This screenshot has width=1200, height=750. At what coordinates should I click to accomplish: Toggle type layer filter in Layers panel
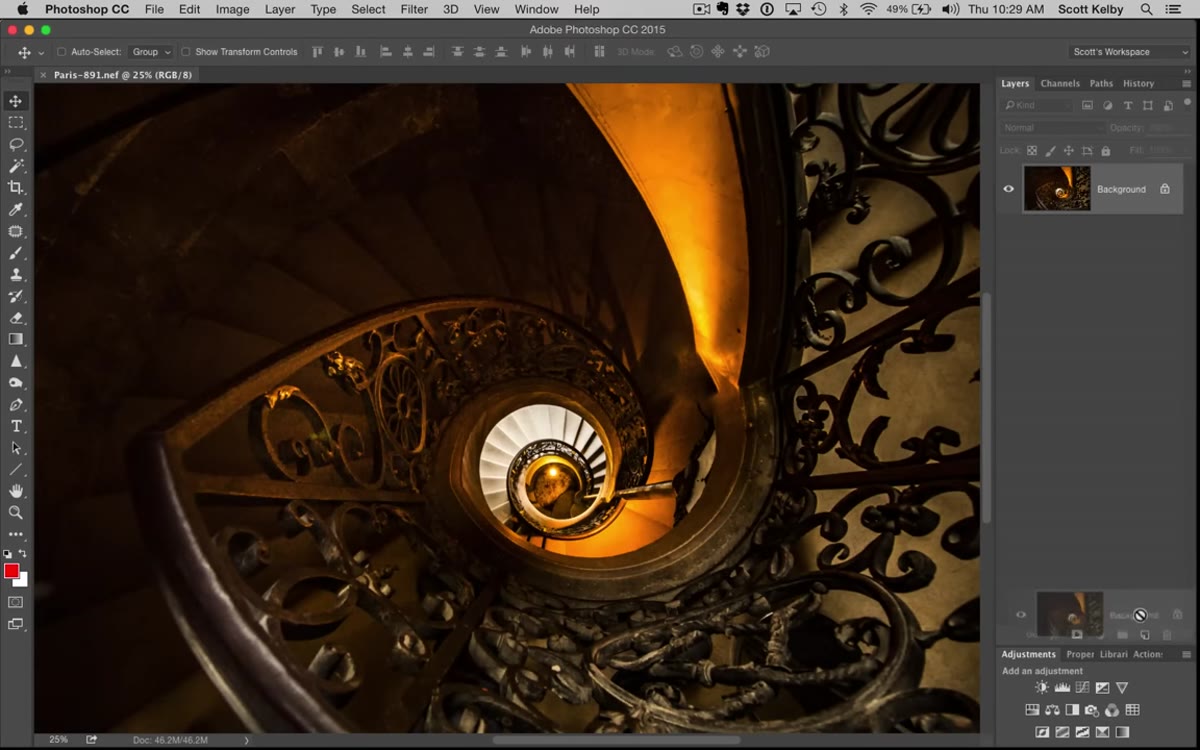(x=1128, y=105)
